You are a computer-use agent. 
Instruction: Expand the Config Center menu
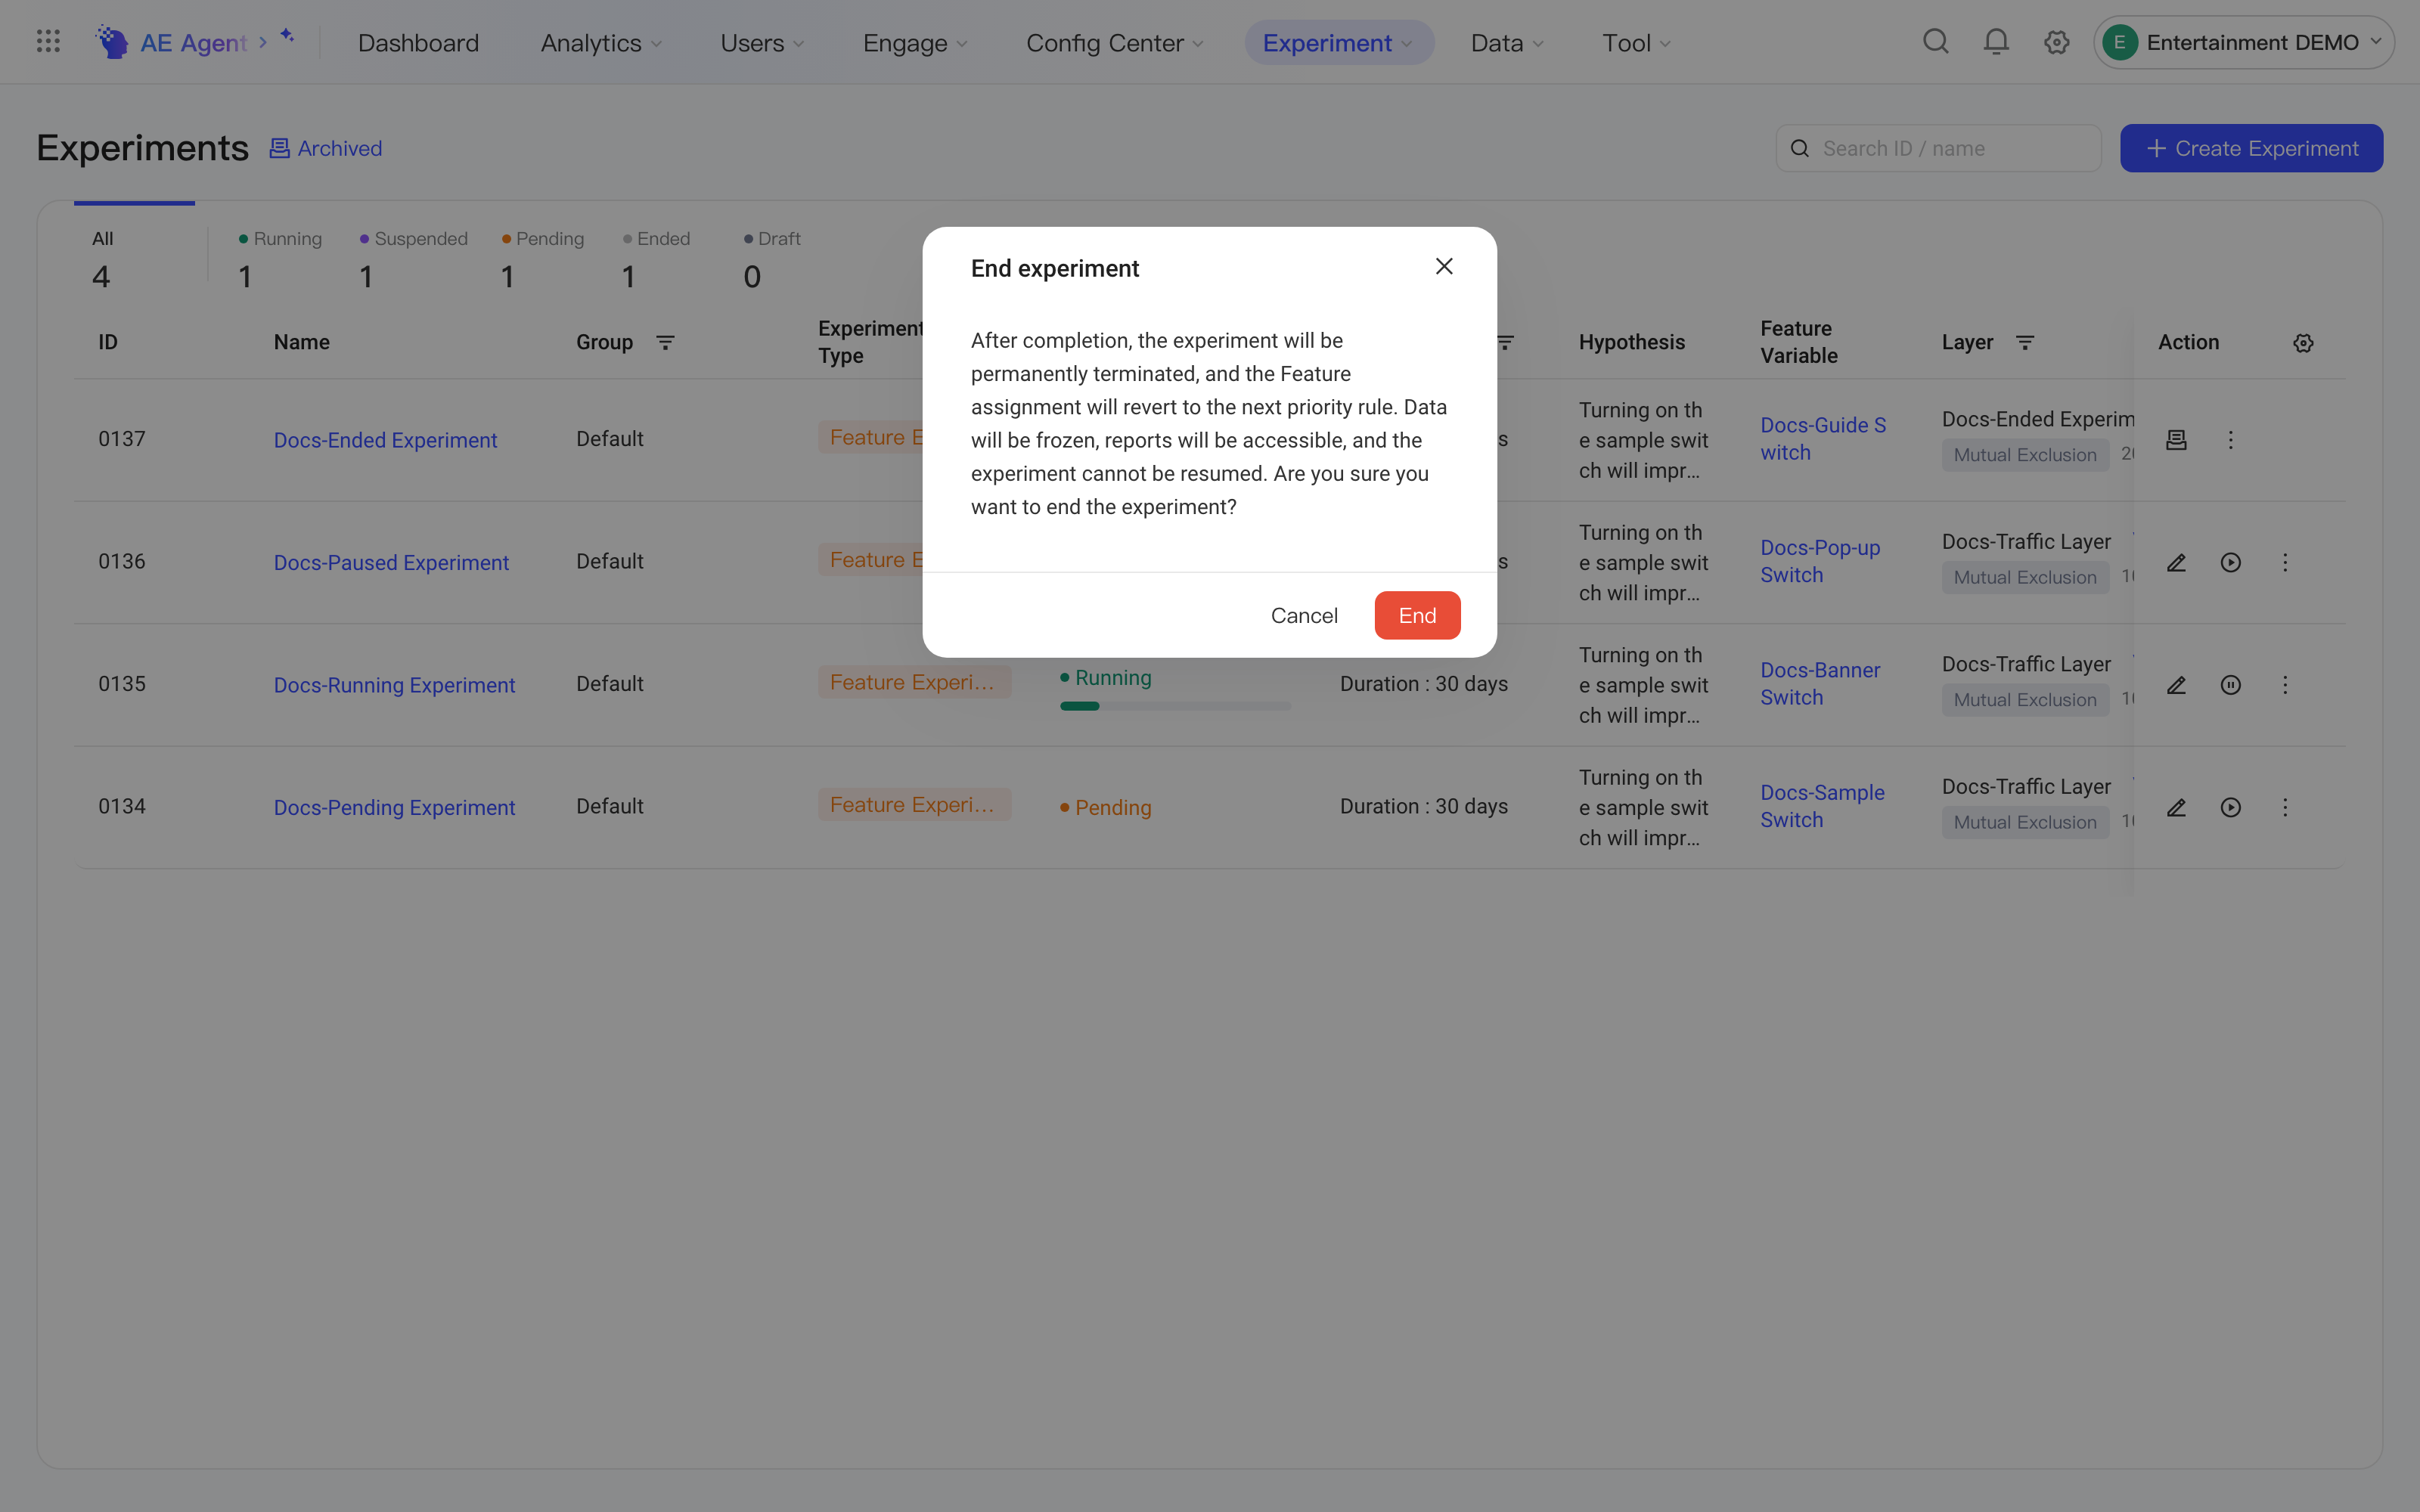1114,43
